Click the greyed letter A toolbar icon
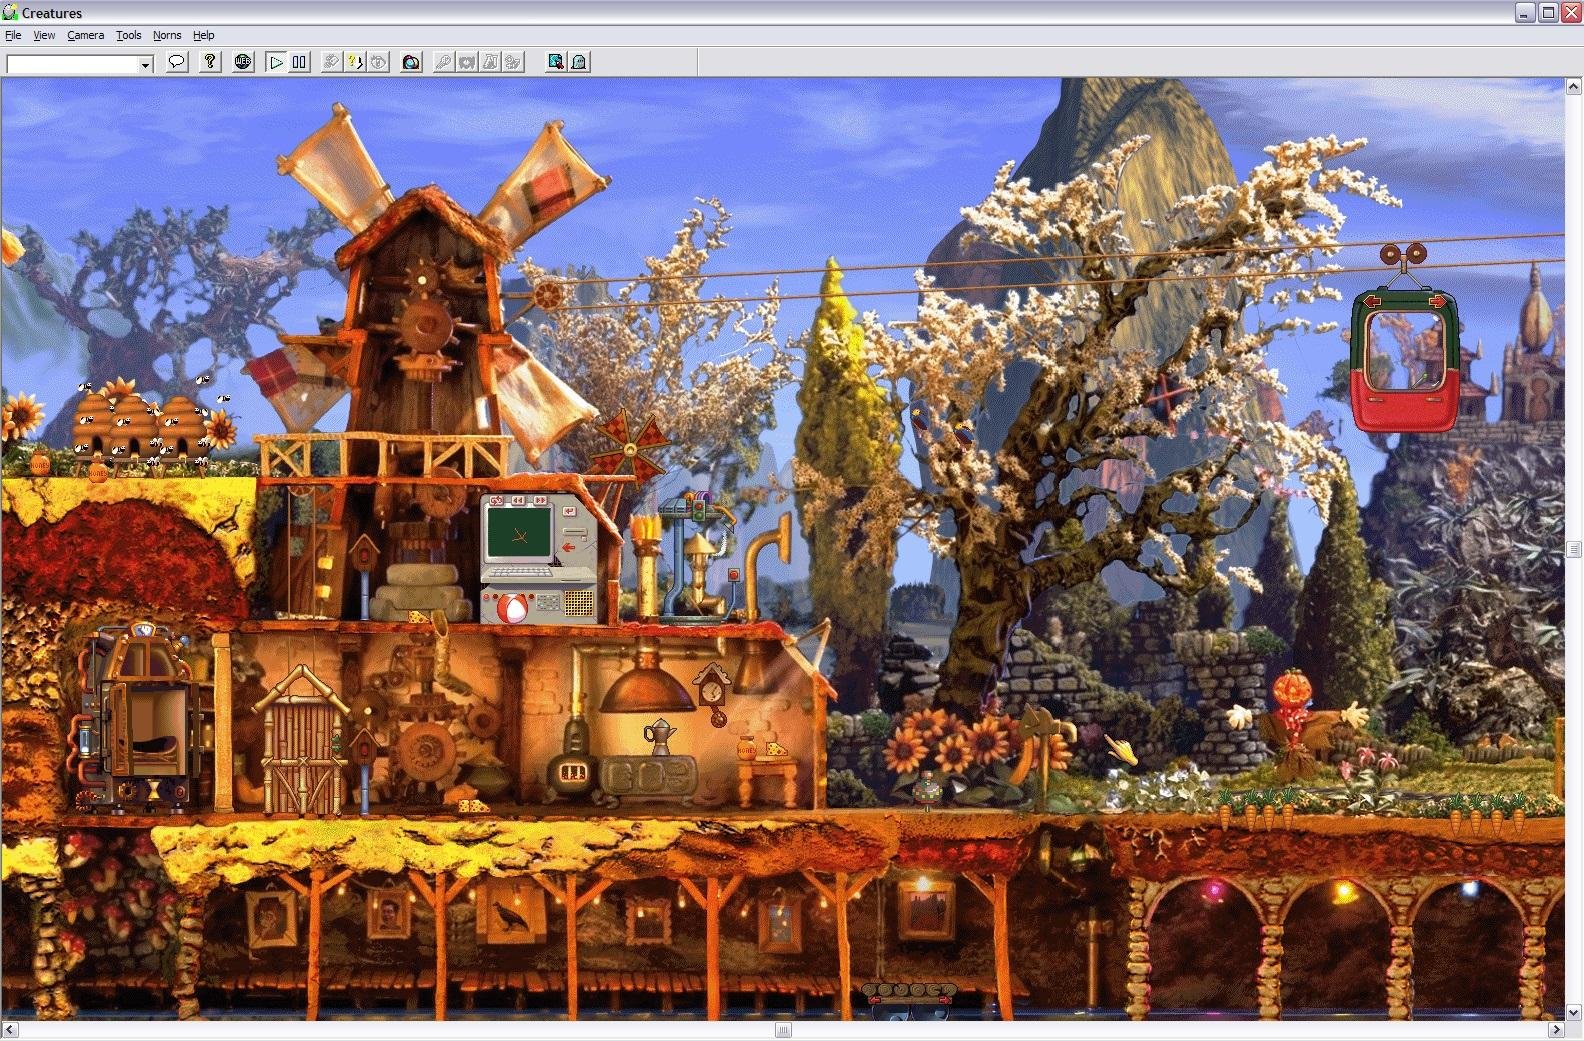 click(490, 62)
